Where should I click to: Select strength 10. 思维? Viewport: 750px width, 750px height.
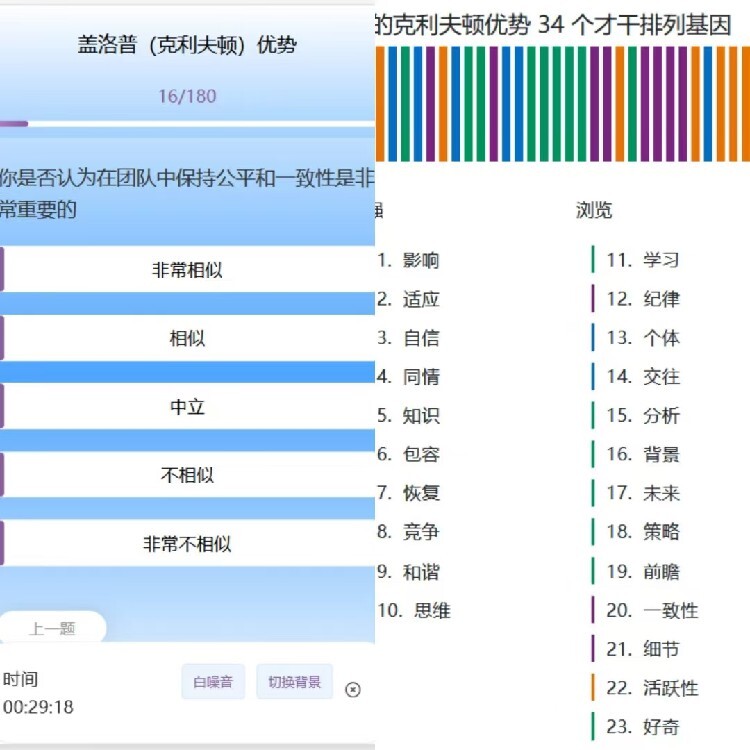point(414,610)
